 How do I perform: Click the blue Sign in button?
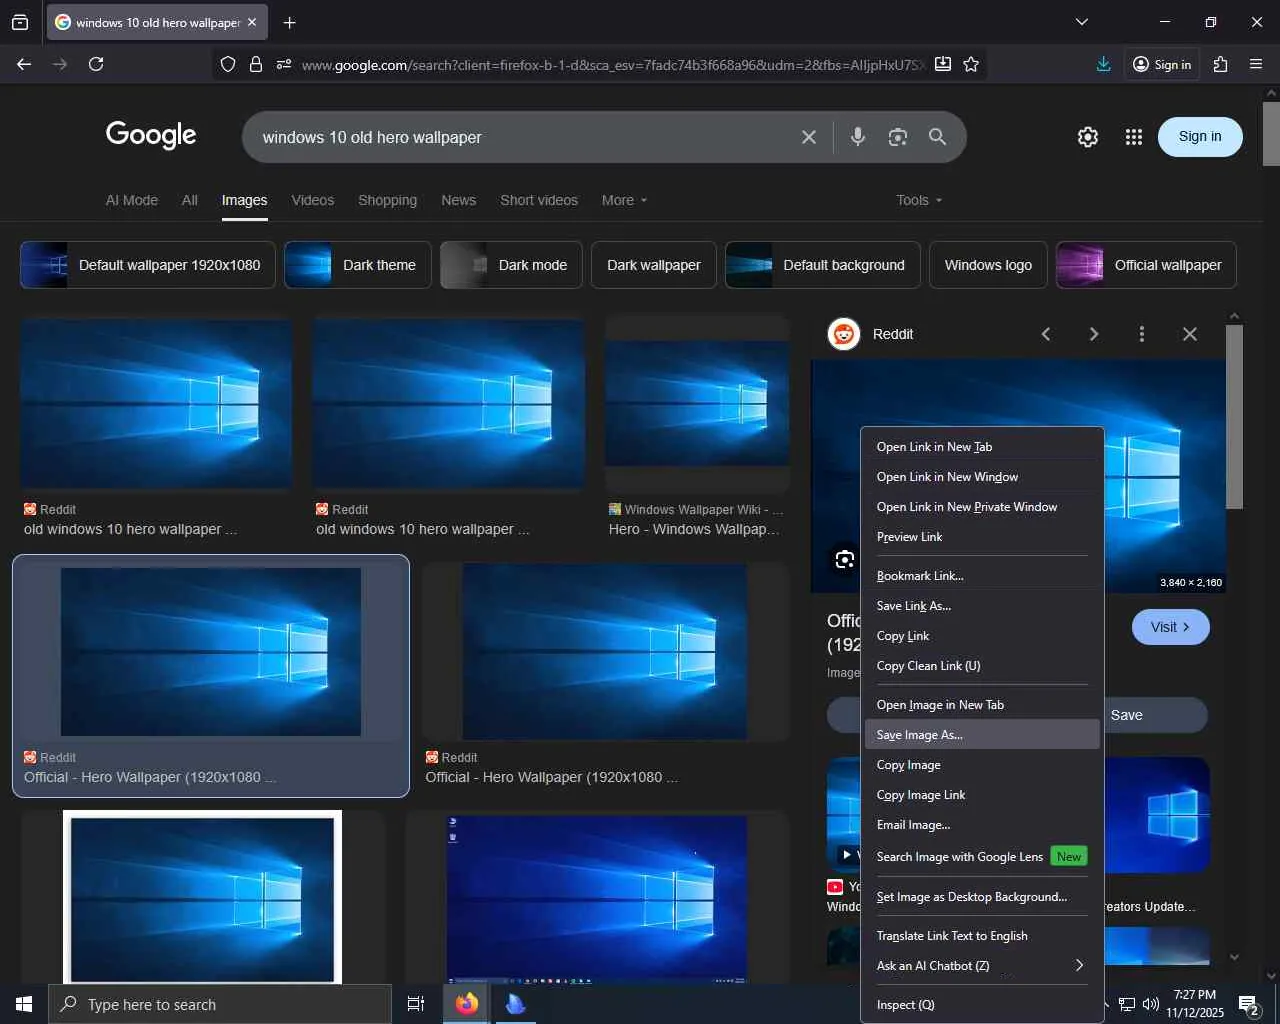pos(1199,137)
